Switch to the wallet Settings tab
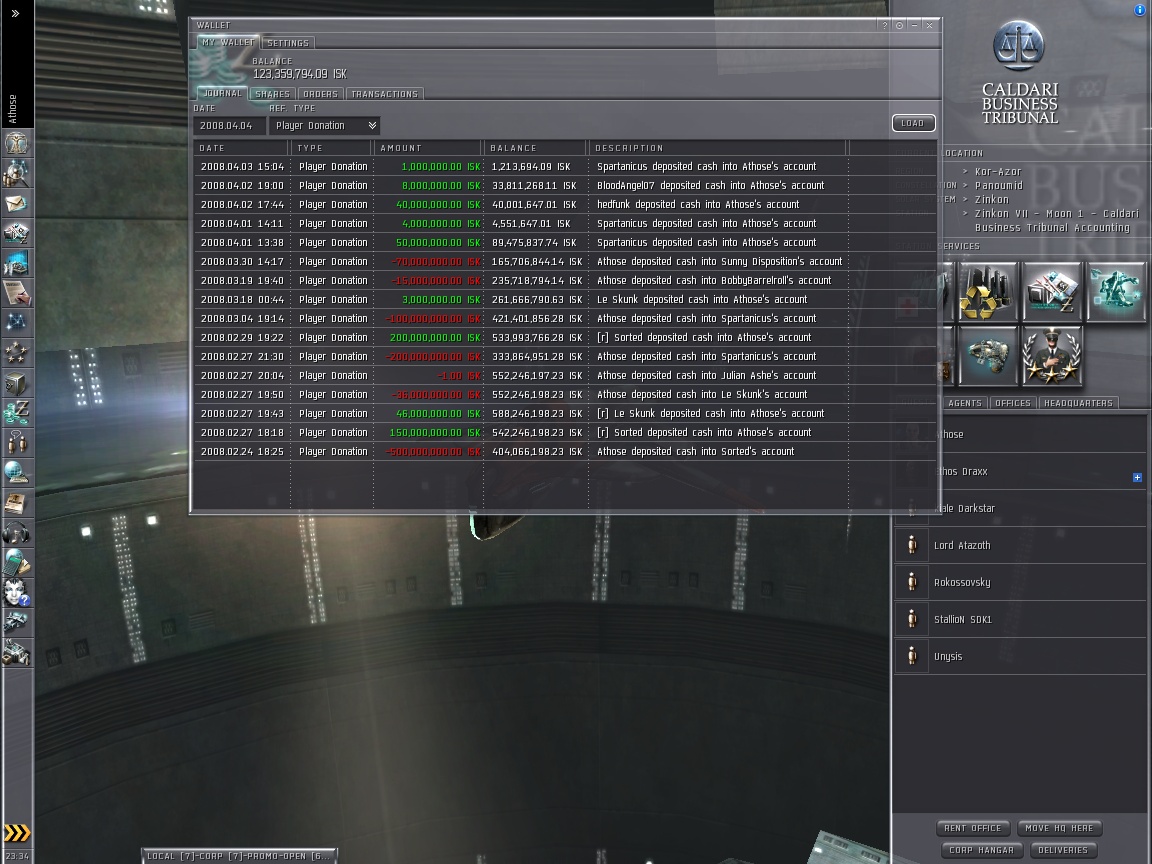 [x=288, y=43]
